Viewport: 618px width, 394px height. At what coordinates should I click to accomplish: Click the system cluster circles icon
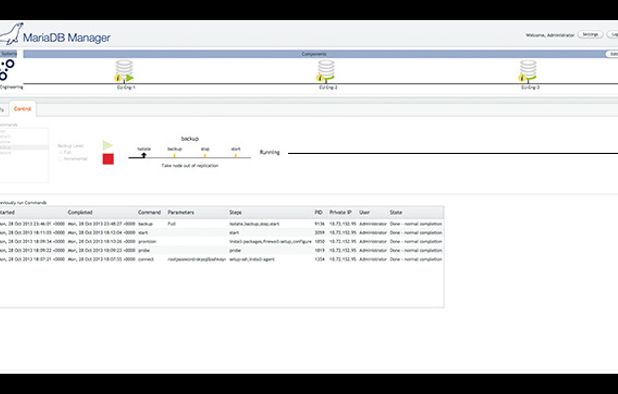7,70
